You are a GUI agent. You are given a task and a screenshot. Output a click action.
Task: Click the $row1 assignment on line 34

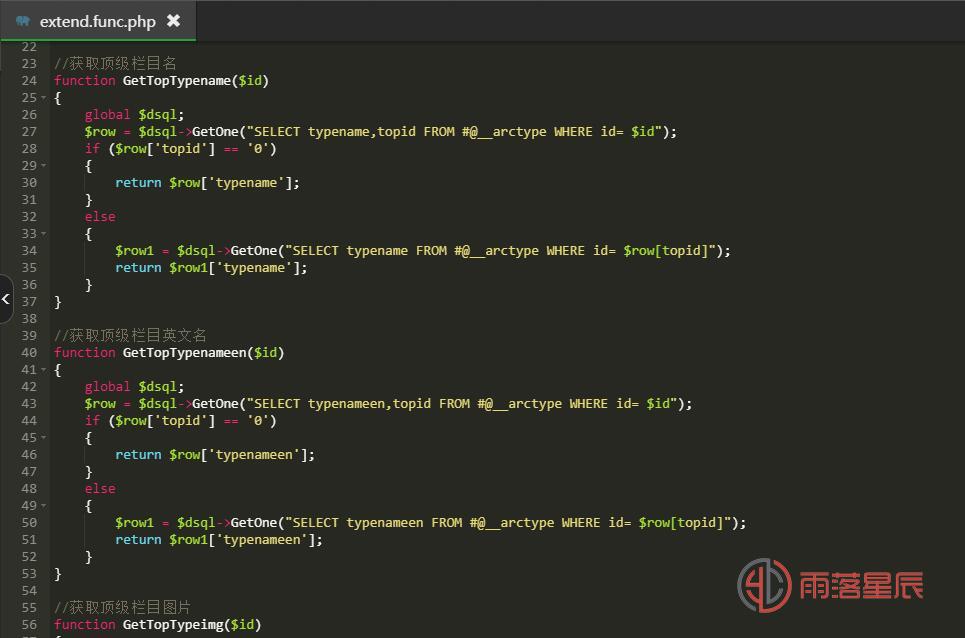(423, 250)
